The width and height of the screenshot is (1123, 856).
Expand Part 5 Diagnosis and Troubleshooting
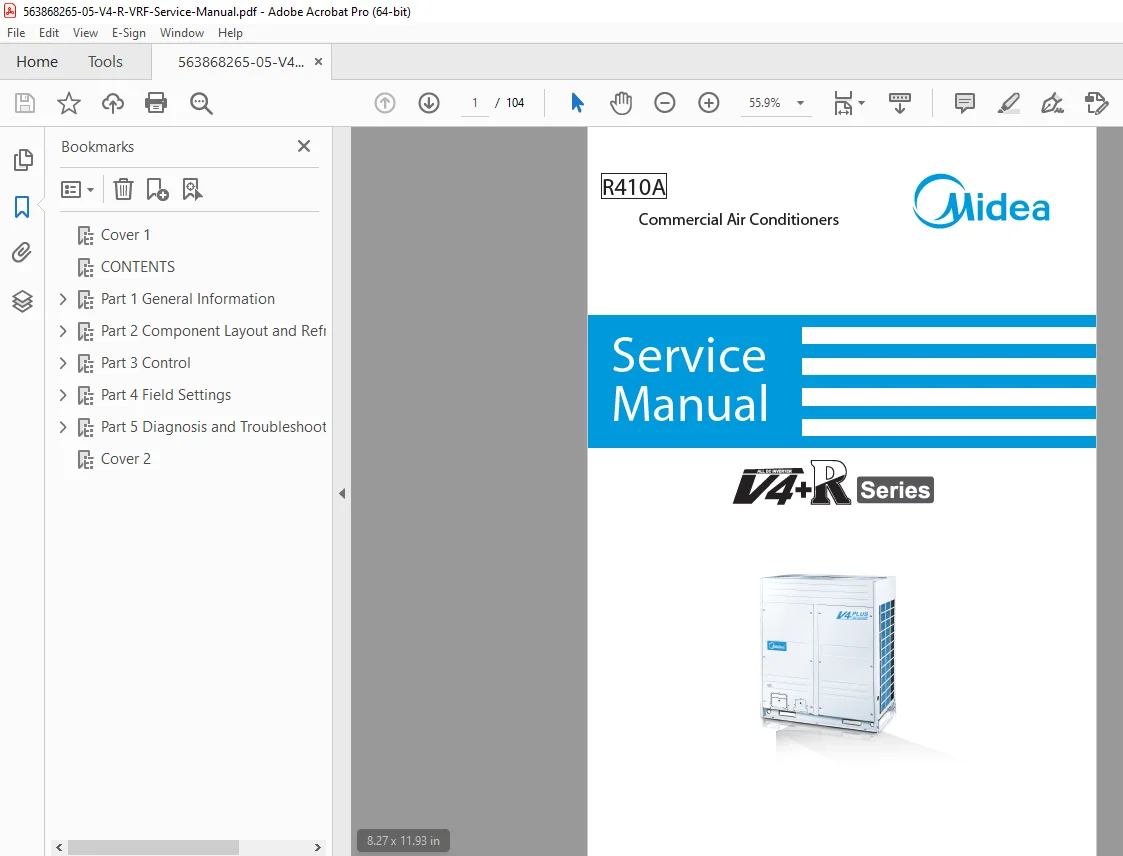click(63, 427)
